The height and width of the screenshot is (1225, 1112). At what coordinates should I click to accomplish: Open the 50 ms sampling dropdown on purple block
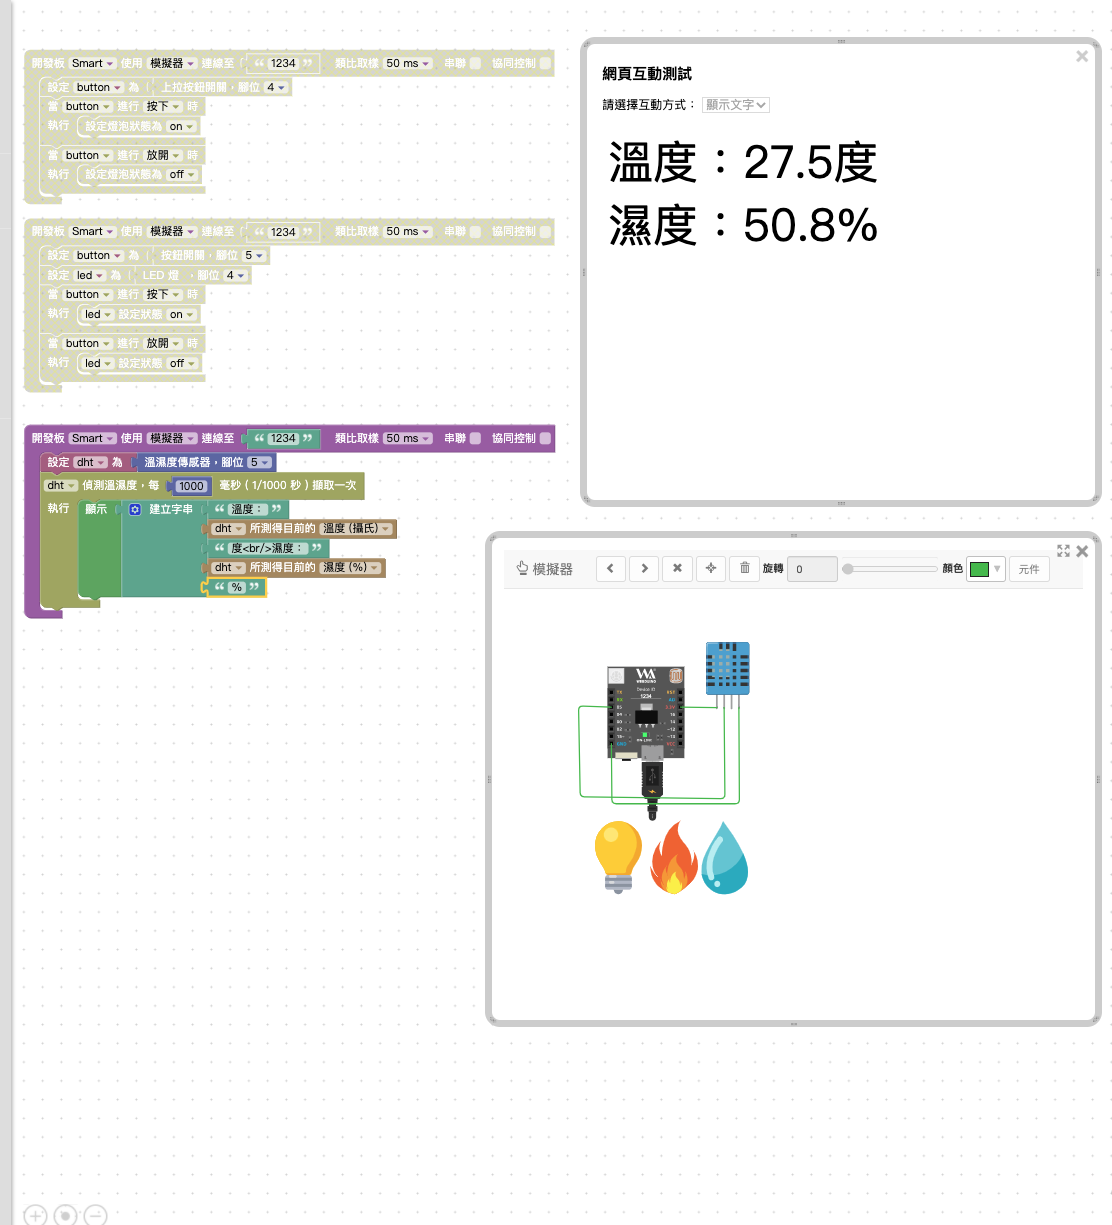click(x=407, y=439)
